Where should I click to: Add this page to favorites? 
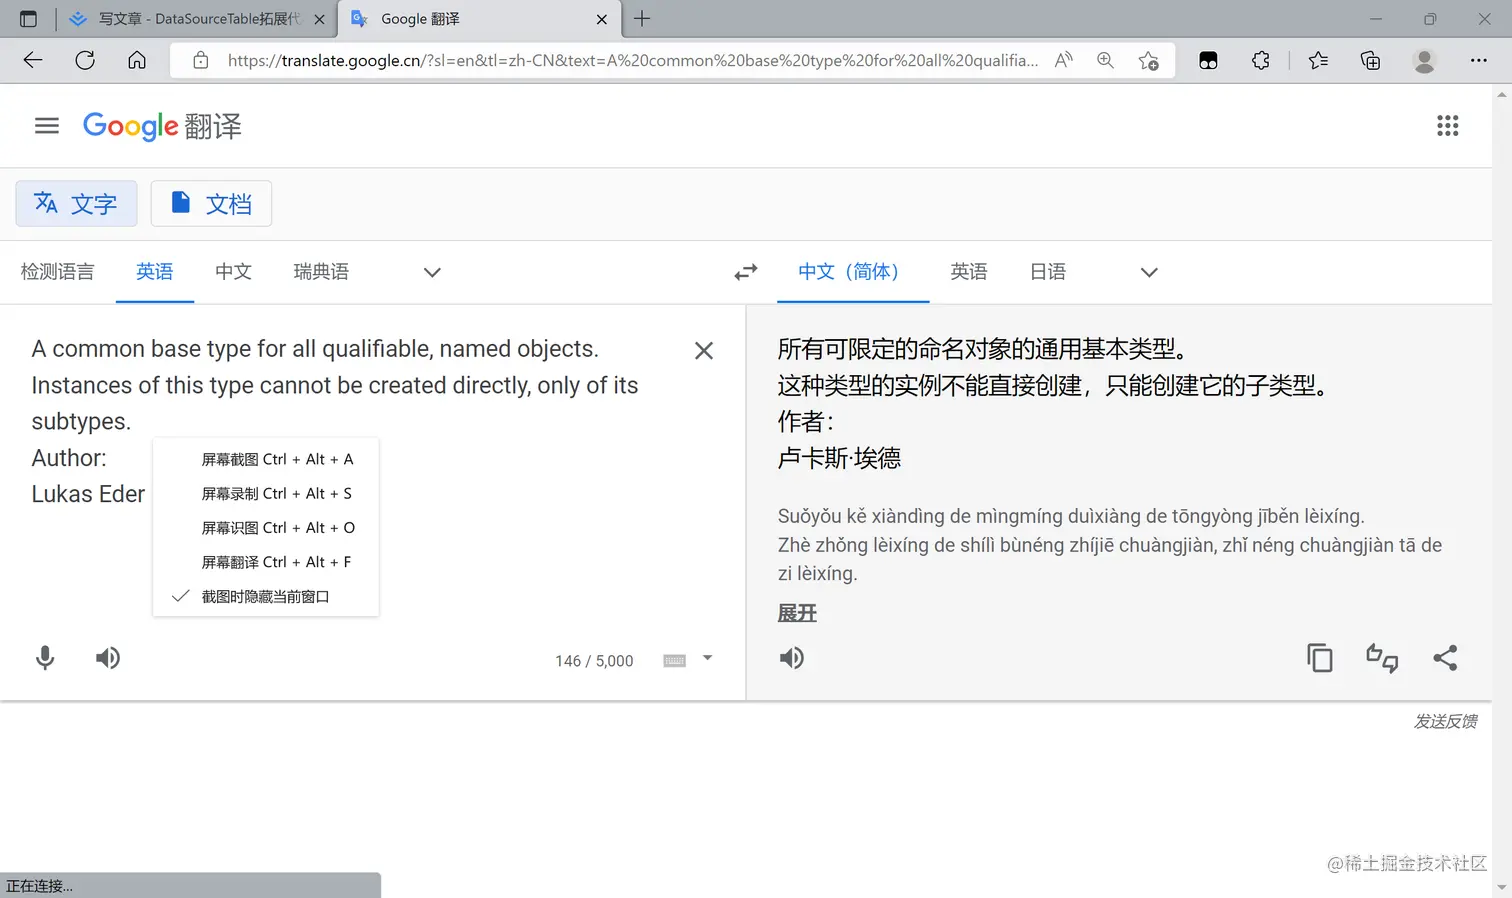[1149, 60]
